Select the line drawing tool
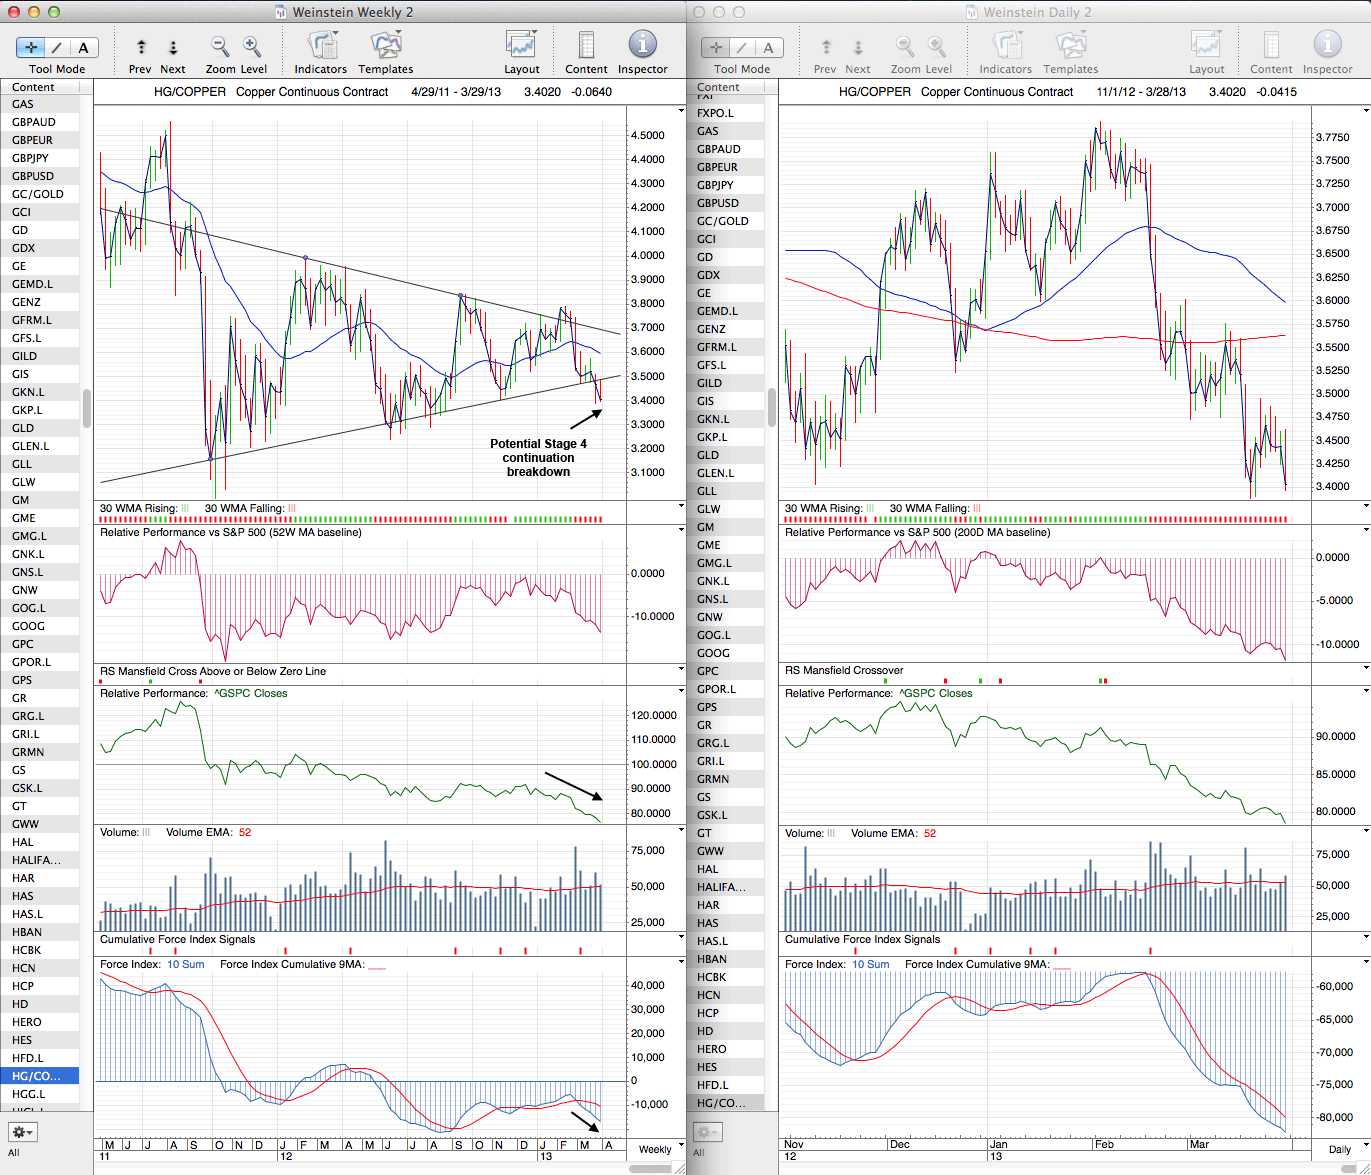 pos(57,47)
